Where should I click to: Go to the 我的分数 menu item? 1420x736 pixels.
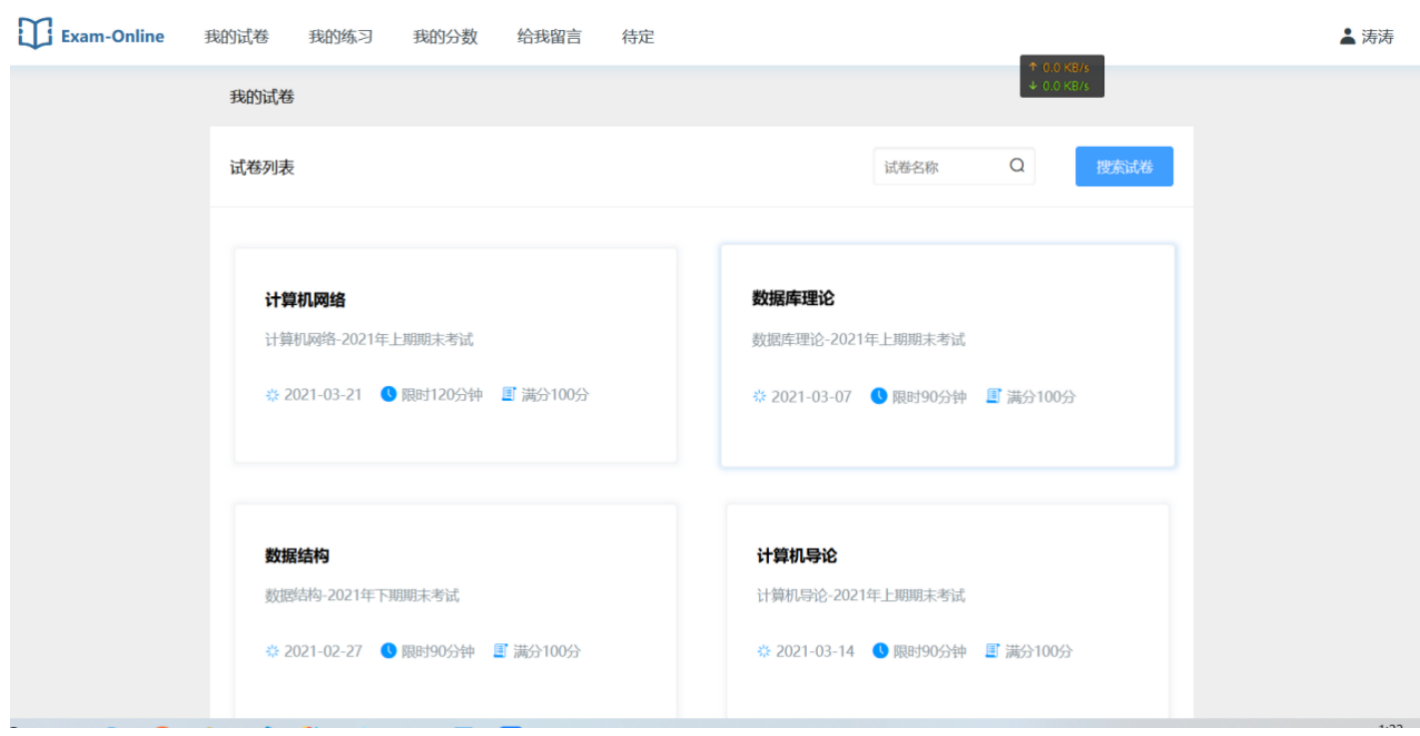(x=446, y=37)
